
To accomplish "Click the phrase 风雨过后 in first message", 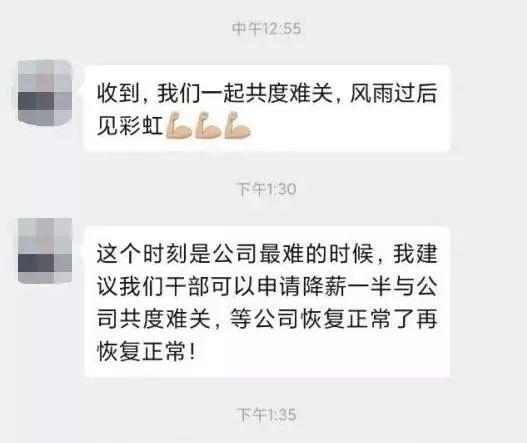I will [x=394, y=93].
